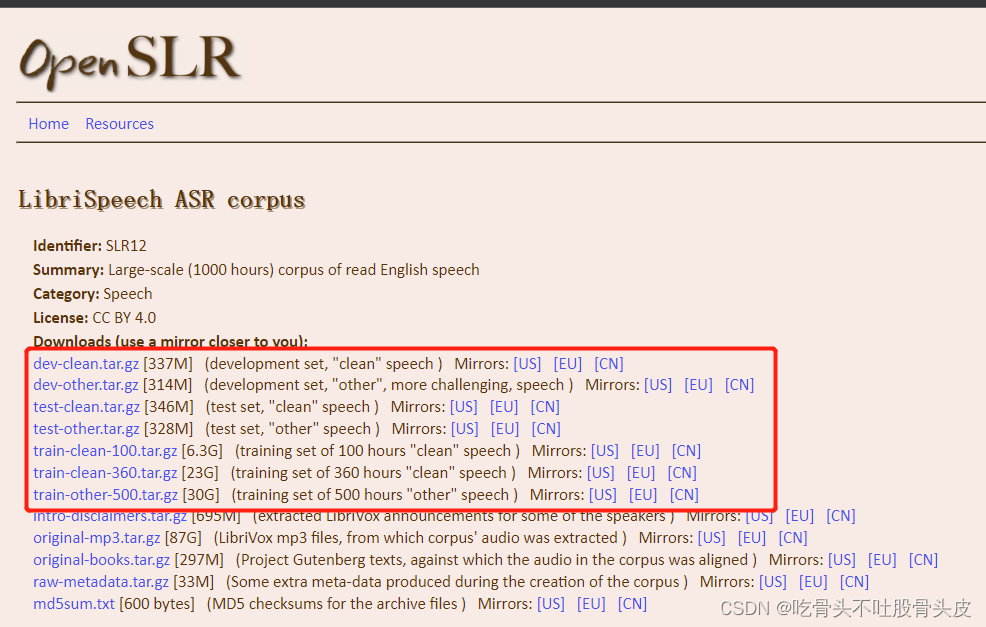Screen dimensions: 986x627
Task: Open EU mirror for train-clean-360.tar.gz
Action: (x=641, y=473)
